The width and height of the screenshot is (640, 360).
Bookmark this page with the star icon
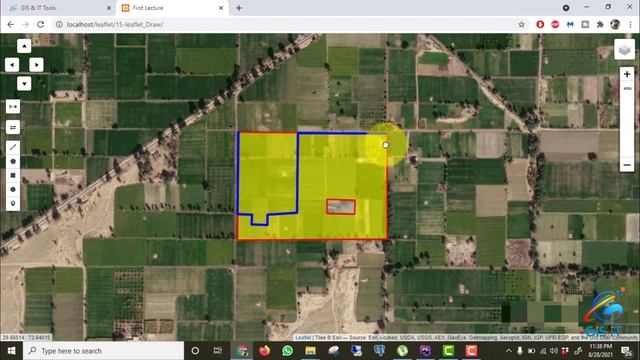[x=521, y=24]
